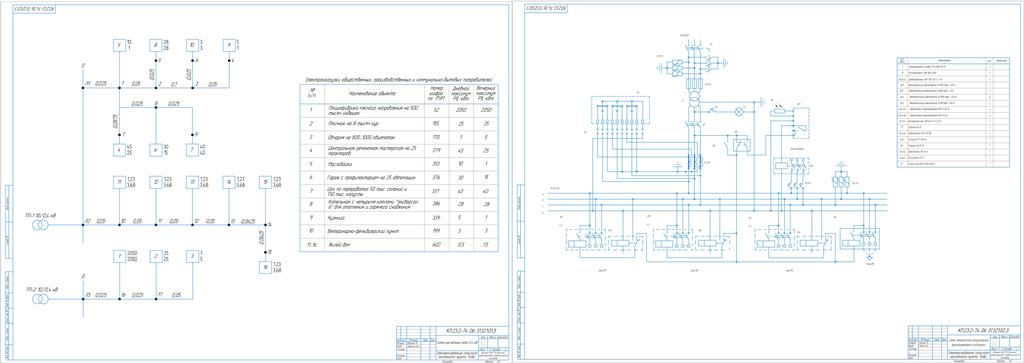
Task: Click the signal lamp symbol in control circuit
Action: point(739,111)
